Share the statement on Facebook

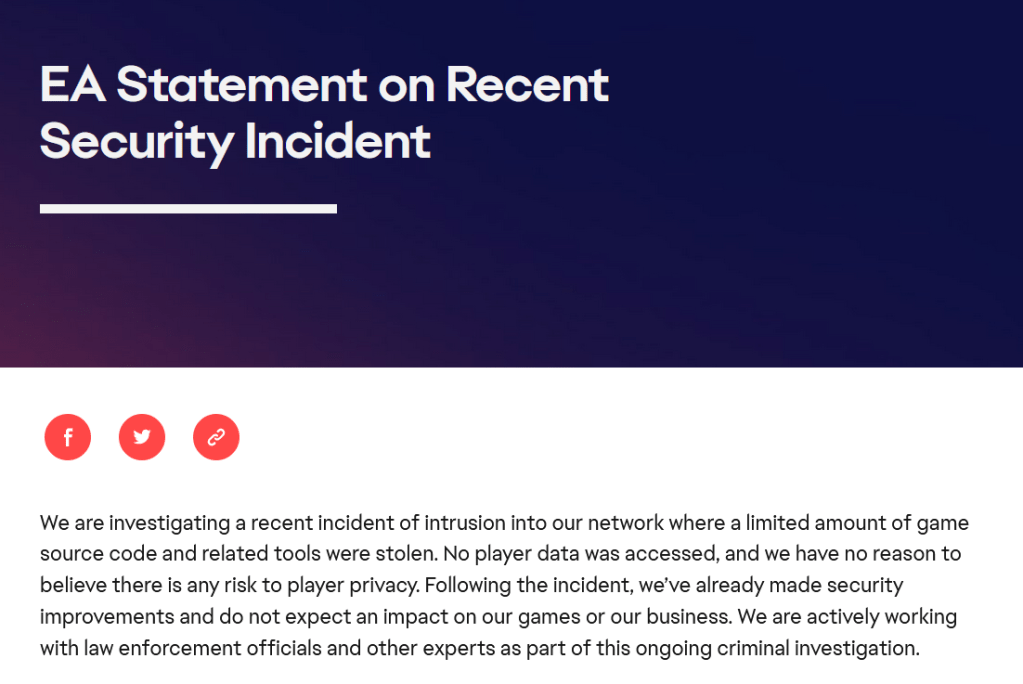(x=68, y=437)
